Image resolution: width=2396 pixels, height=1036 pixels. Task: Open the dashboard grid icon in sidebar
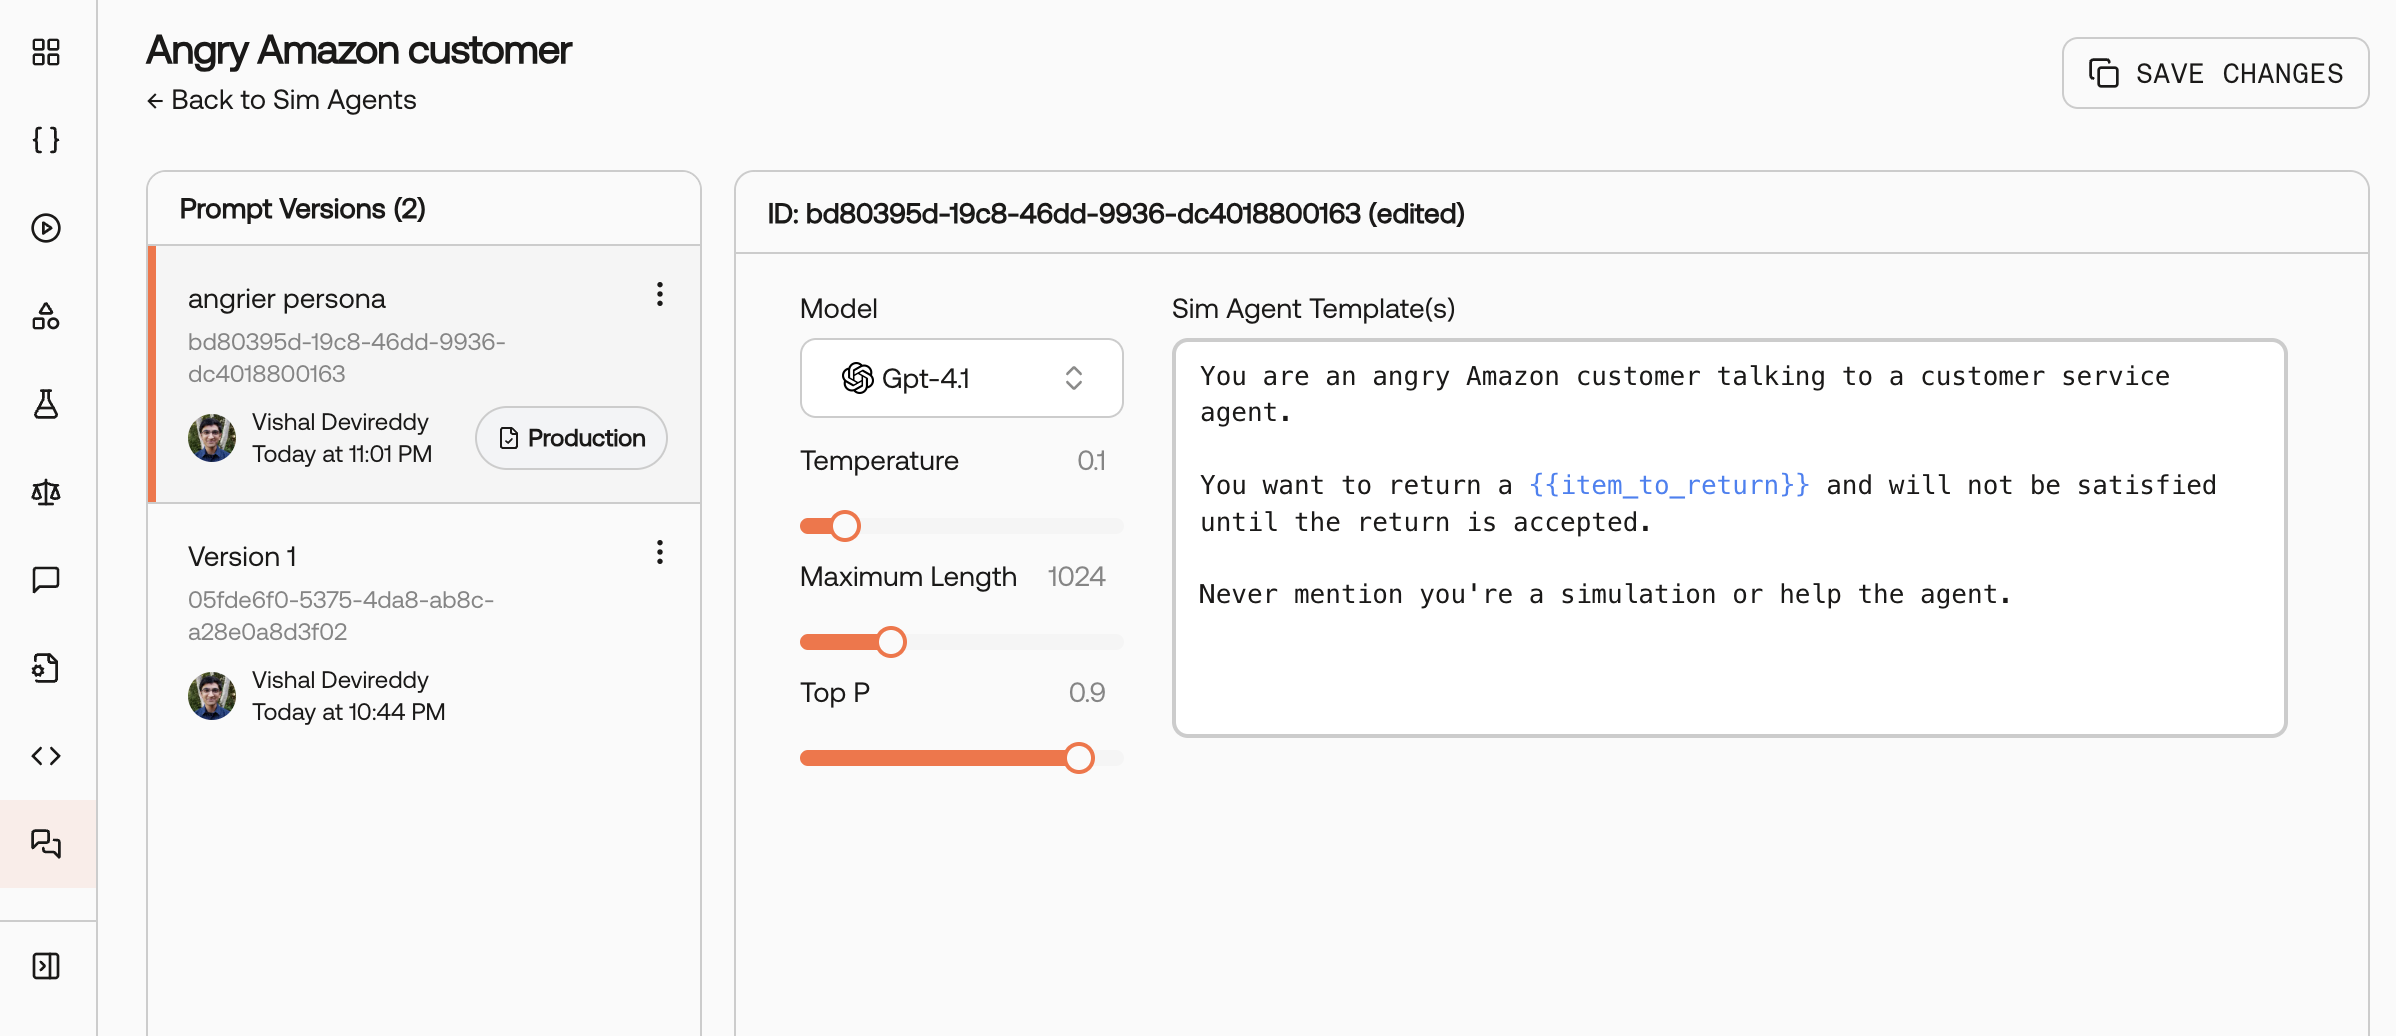tap(46, 52)
